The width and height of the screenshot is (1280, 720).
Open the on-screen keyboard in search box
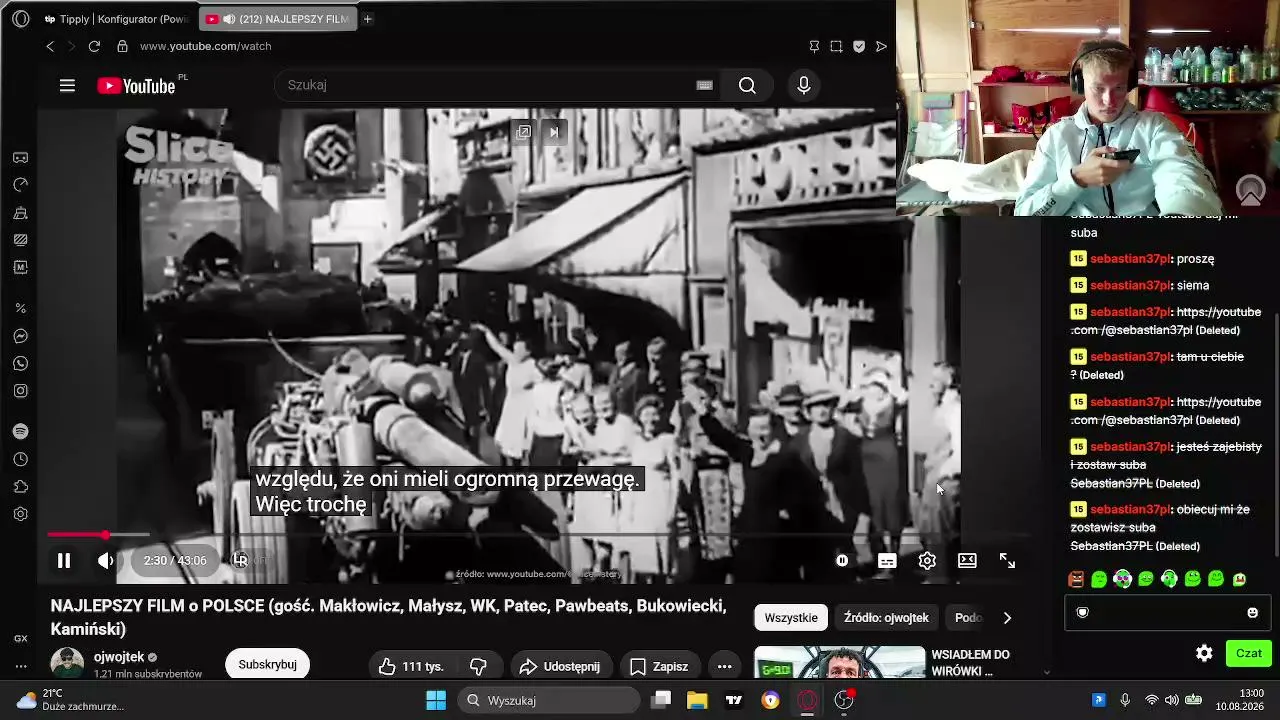704,85
